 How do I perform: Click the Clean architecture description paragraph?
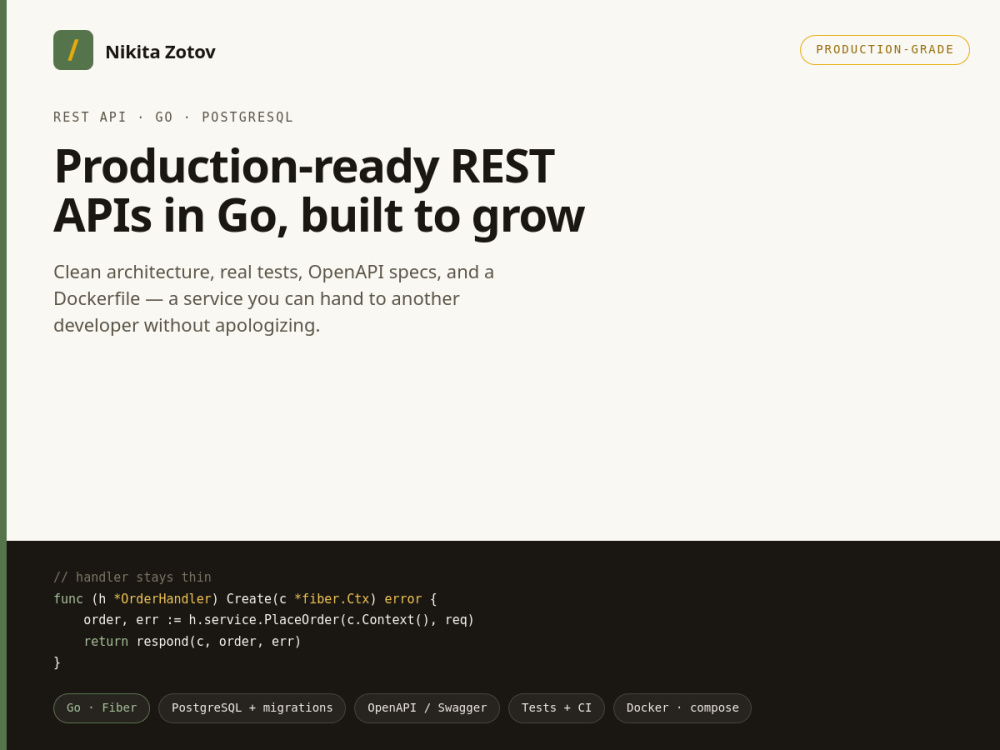274,298
